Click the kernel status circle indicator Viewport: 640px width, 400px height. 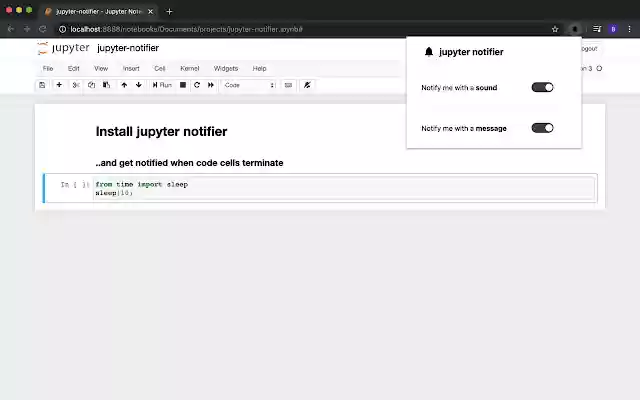pyautogui.click(x=599, y=68)
